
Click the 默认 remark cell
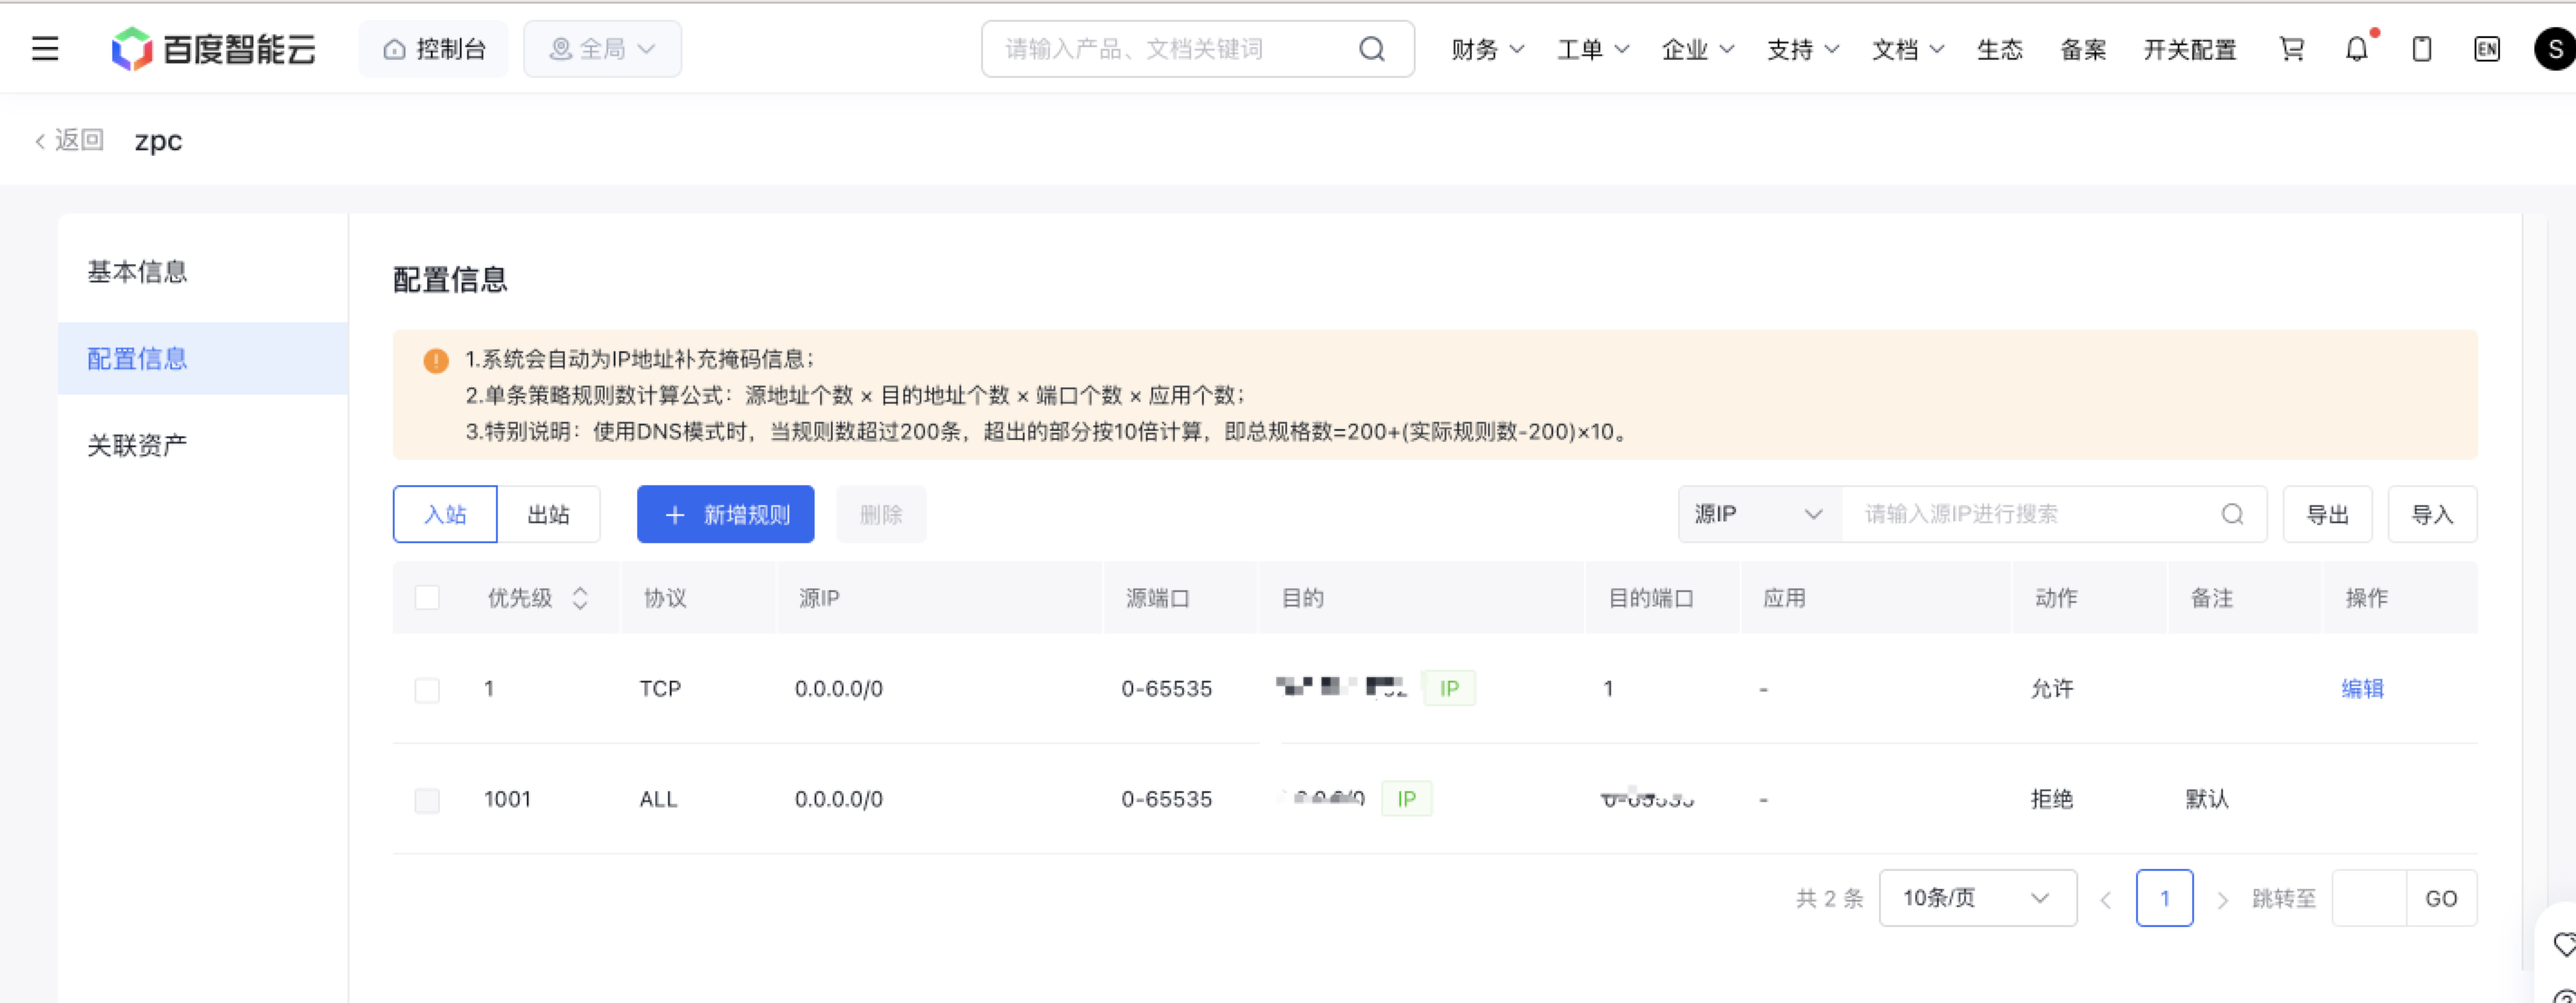(2207, 798)
